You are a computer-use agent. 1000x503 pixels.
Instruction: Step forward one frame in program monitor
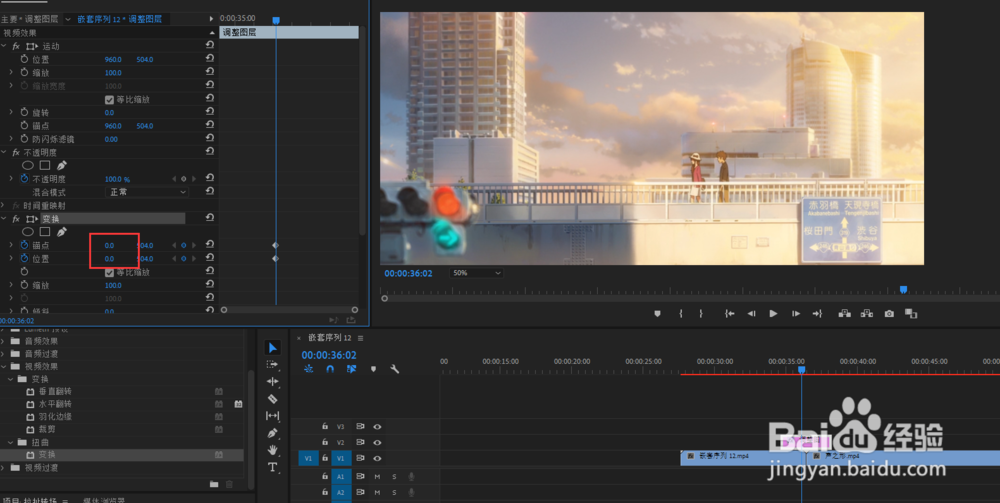click(x=796, y=314)
